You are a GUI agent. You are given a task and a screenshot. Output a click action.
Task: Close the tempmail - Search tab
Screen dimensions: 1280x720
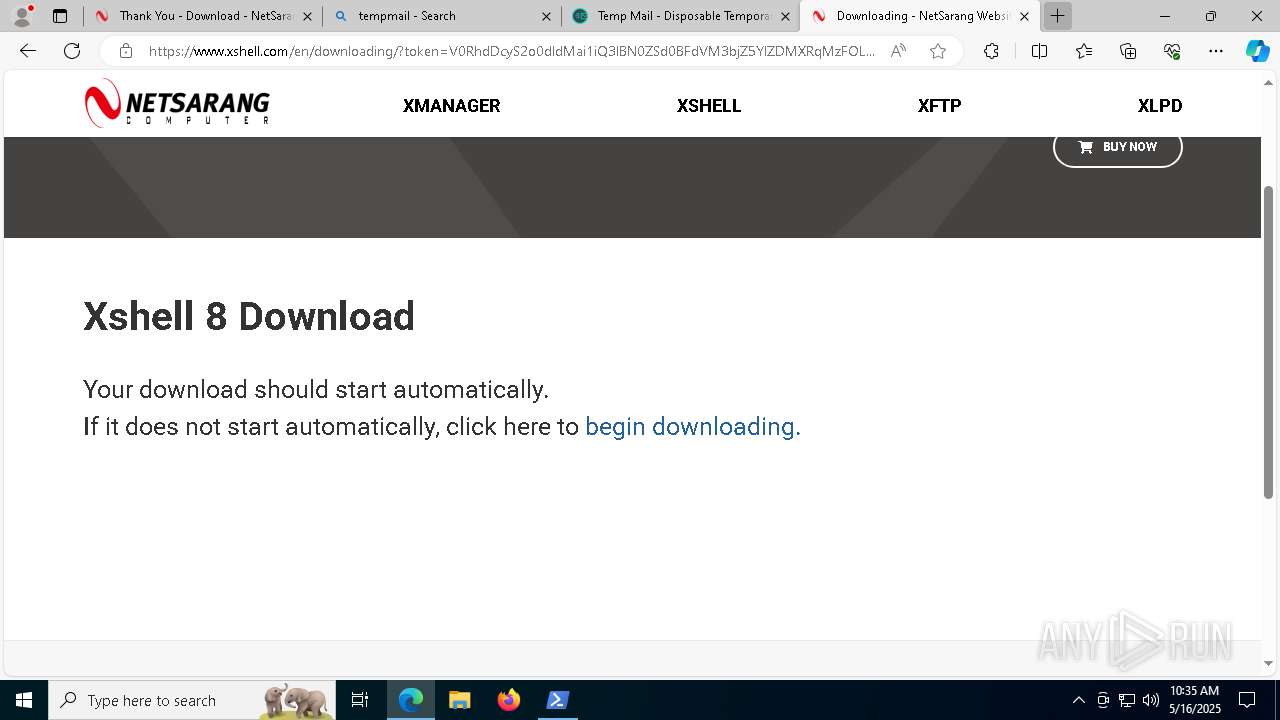pos(546,16)
